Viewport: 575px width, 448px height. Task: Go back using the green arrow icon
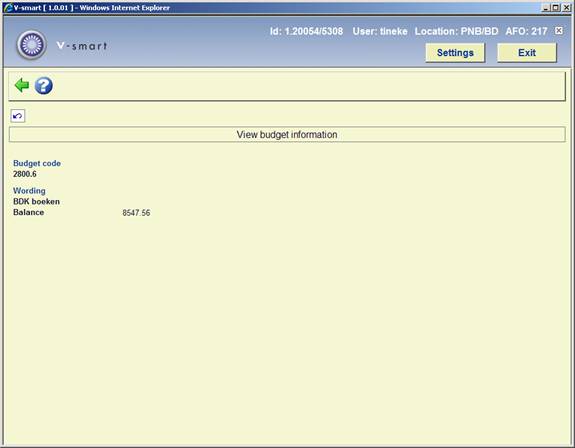tap(22, 85)
